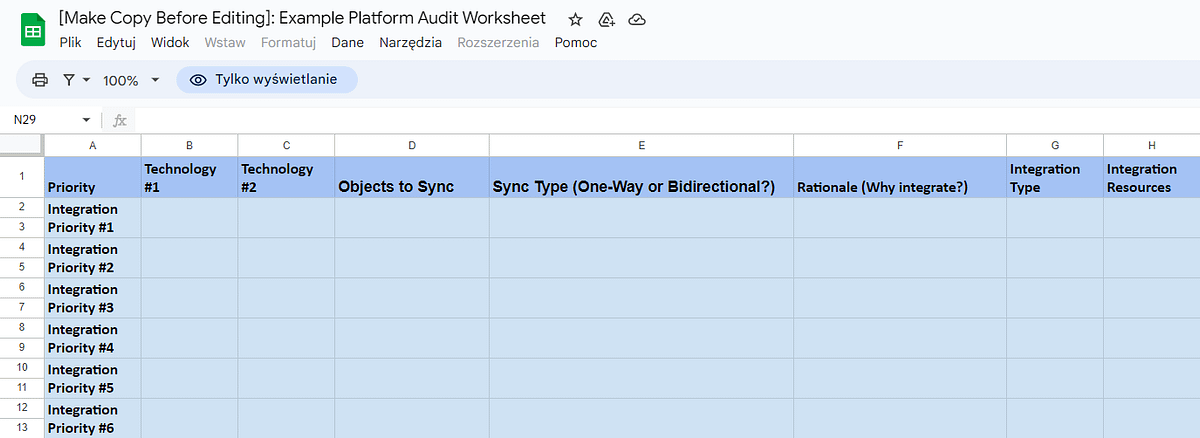Viewport: 1200px width, 438px height.
Task: Select the Integration Priority #4 cell
Action: click(92, 338)
